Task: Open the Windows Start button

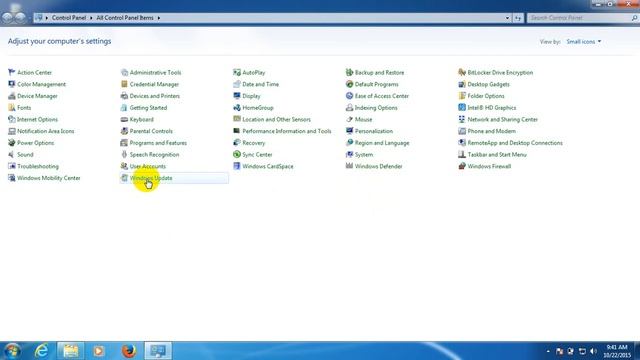Action: (x=12, y=351)
